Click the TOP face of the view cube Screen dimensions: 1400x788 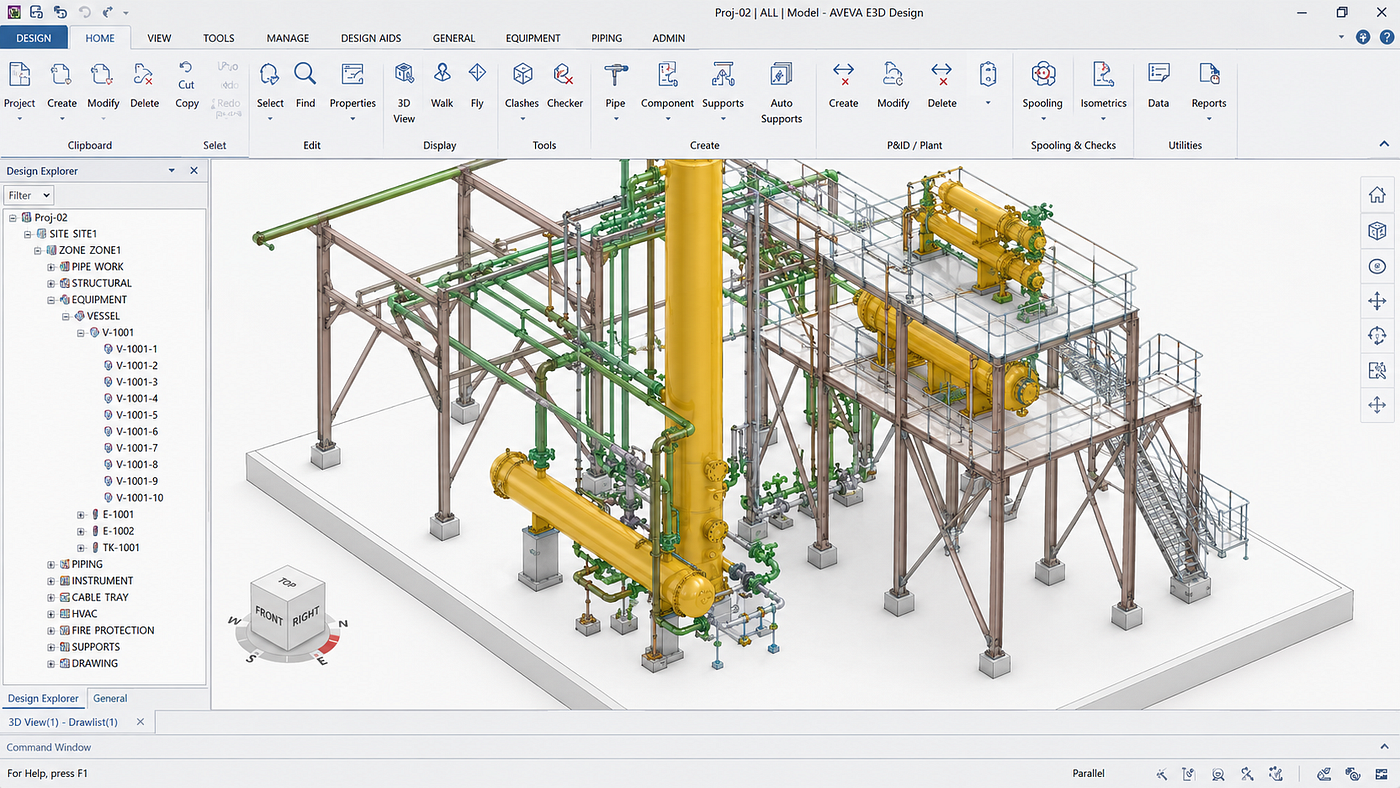pyautogui.click(x=287, y=585)
